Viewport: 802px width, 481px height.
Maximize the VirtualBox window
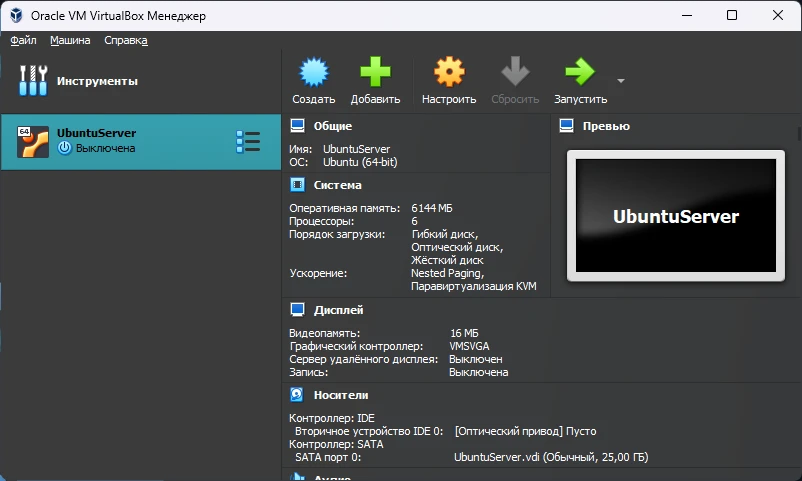(732, 15)
